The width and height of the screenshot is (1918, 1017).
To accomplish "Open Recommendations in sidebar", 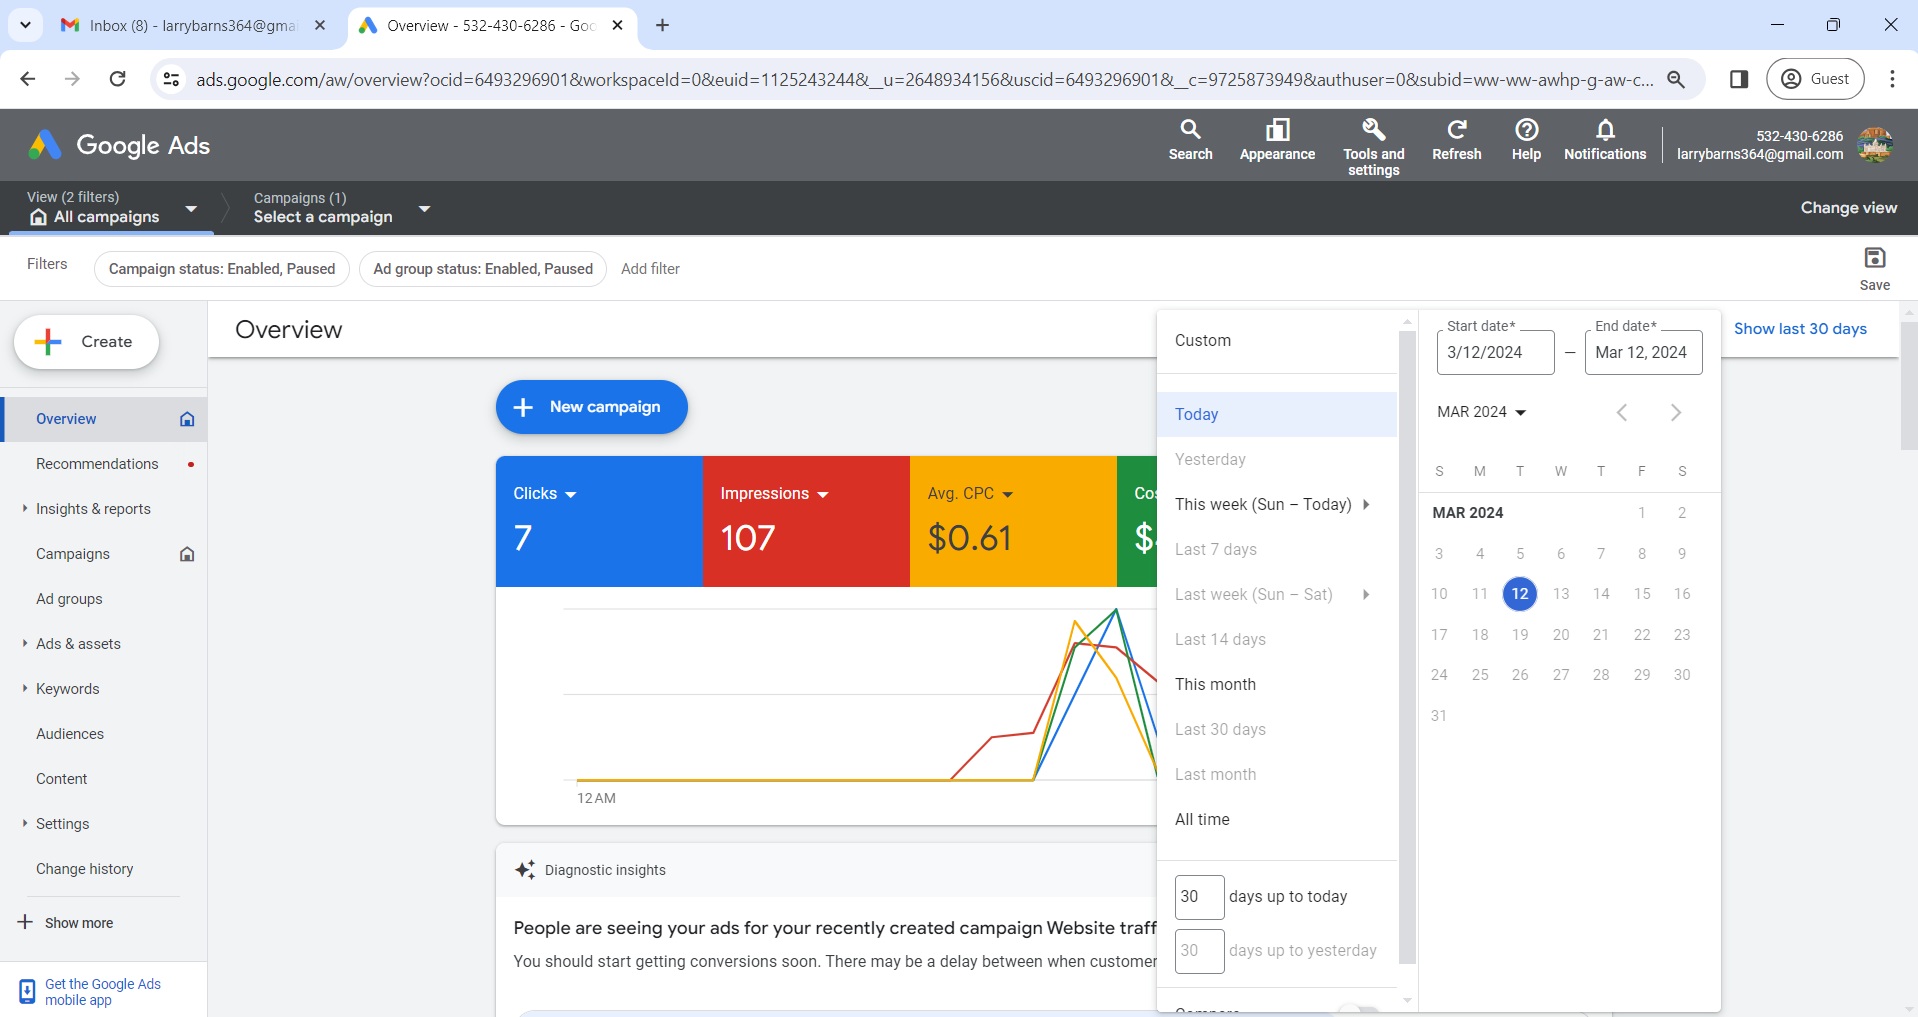I will click(104, 464).
